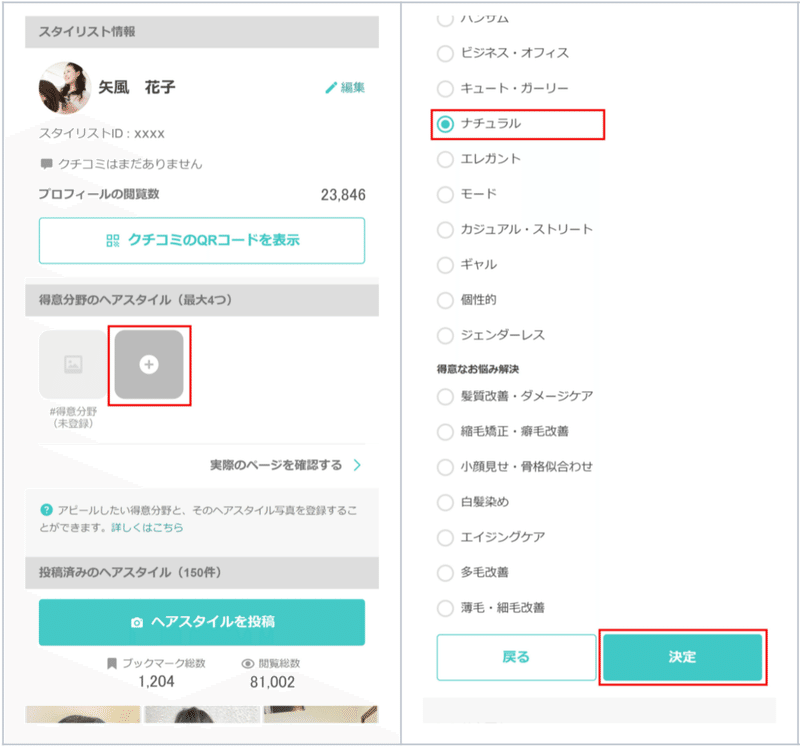Image resolution: width=800 pixels, height=747 pixels.
Task: Confirm with the 決定 button
Action: coord(683,657)
